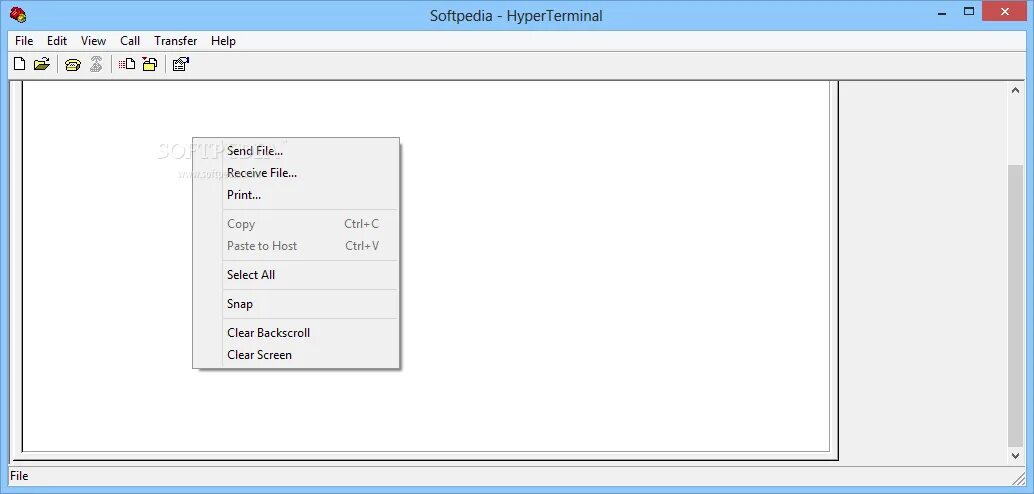Open the Help menu

tap(223, 41)
